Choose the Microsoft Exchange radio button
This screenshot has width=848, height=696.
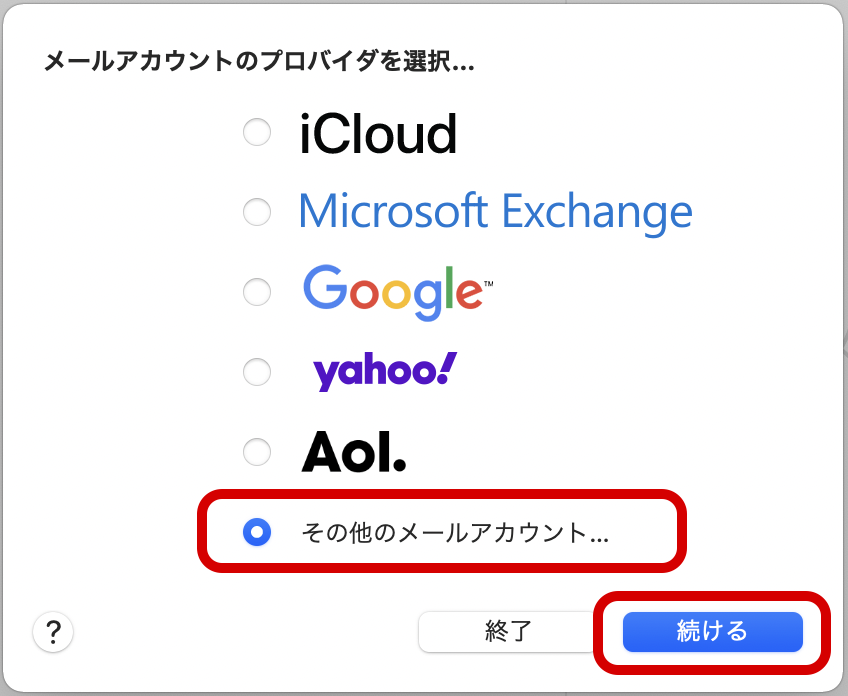tap(257, 212)
